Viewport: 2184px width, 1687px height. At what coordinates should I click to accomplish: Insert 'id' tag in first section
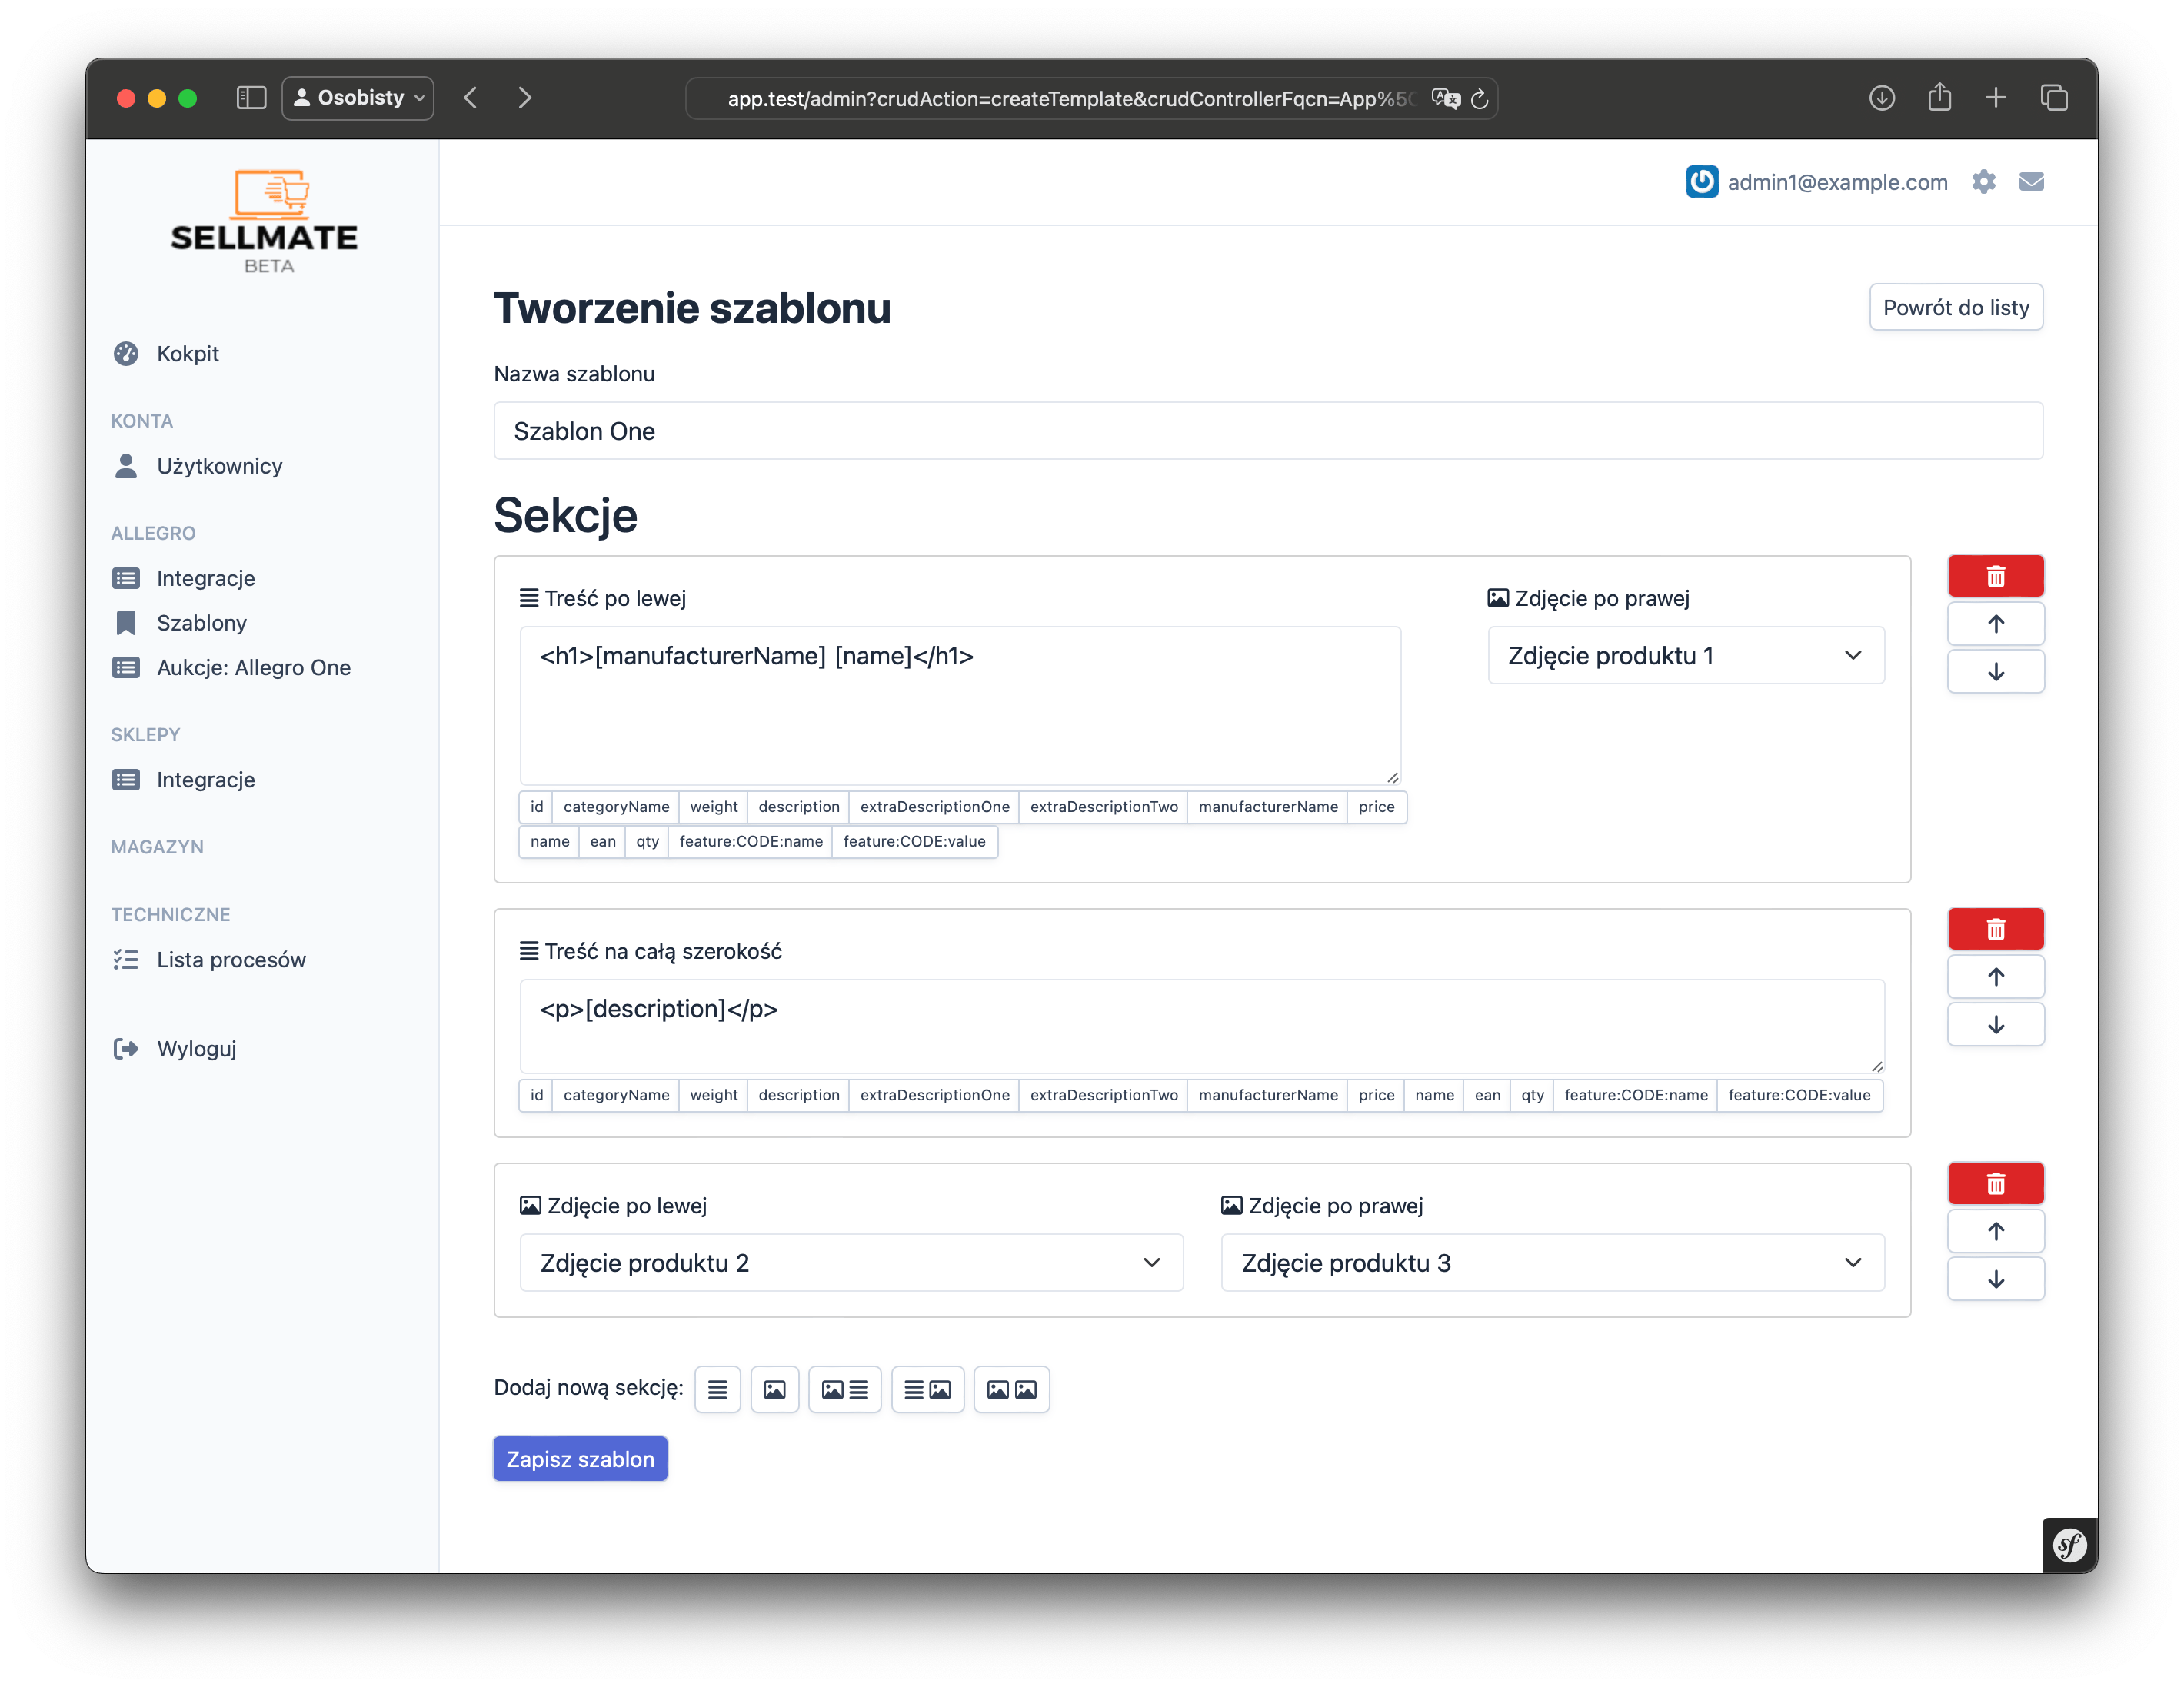pos(536,807)
